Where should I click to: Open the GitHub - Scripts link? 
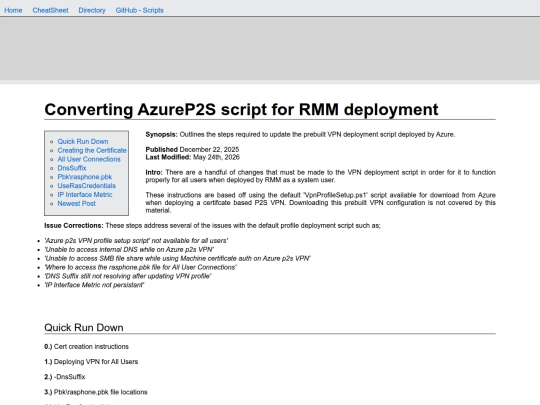pos(139,10)
